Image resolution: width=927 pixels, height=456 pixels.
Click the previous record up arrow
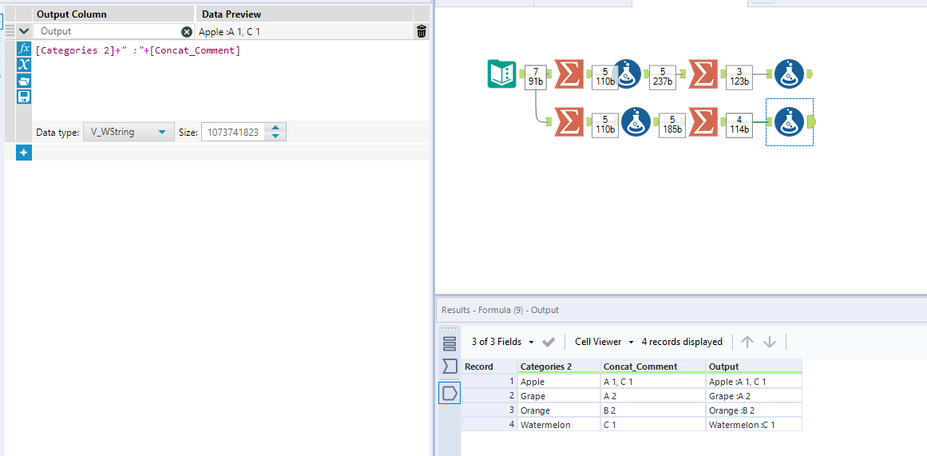[x=747, y=342]
